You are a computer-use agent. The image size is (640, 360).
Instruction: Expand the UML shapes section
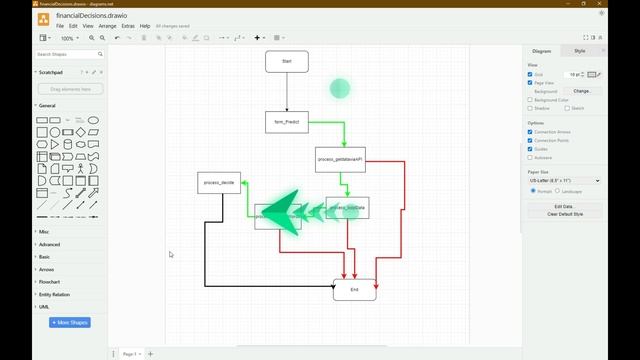tap(44, 307)
